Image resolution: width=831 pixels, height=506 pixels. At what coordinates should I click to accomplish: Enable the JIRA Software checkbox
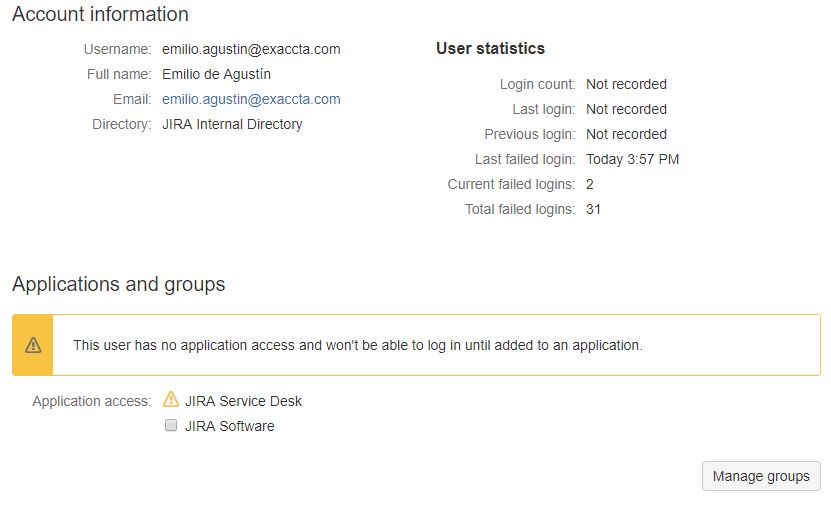[x=171, y=425]
